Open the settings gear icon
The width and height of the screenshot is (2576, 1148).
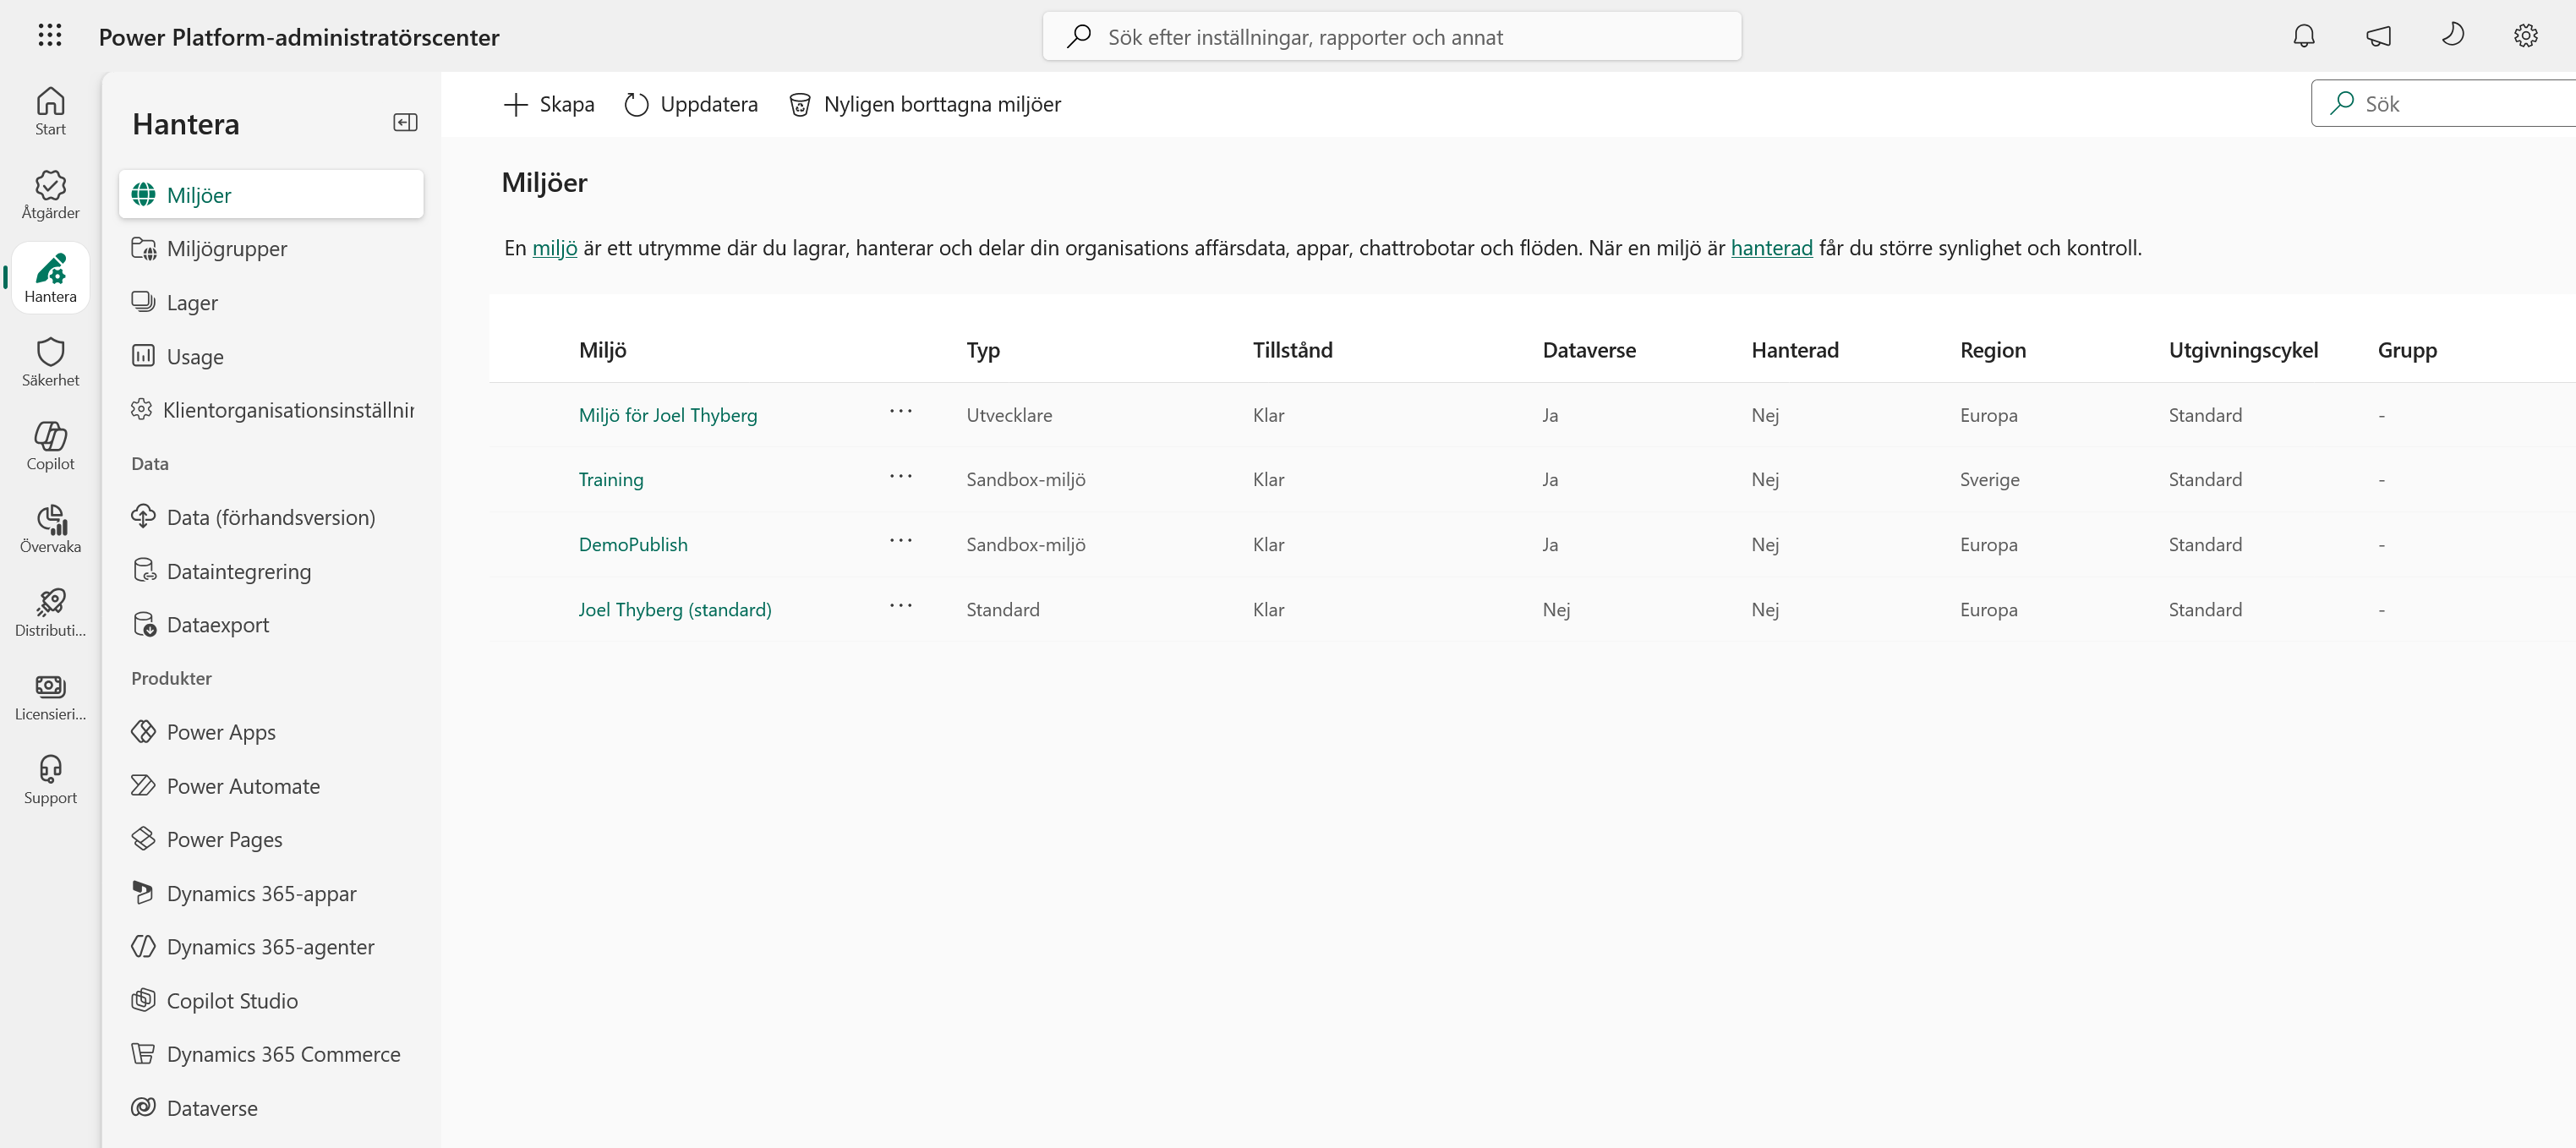pos(2525,36)
